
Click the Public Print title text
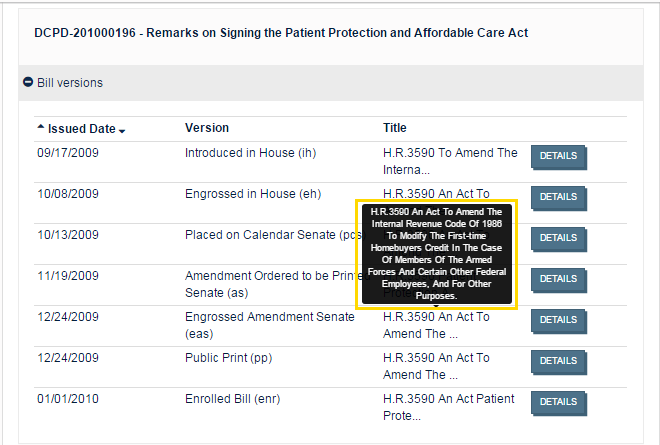pos(436,366)
